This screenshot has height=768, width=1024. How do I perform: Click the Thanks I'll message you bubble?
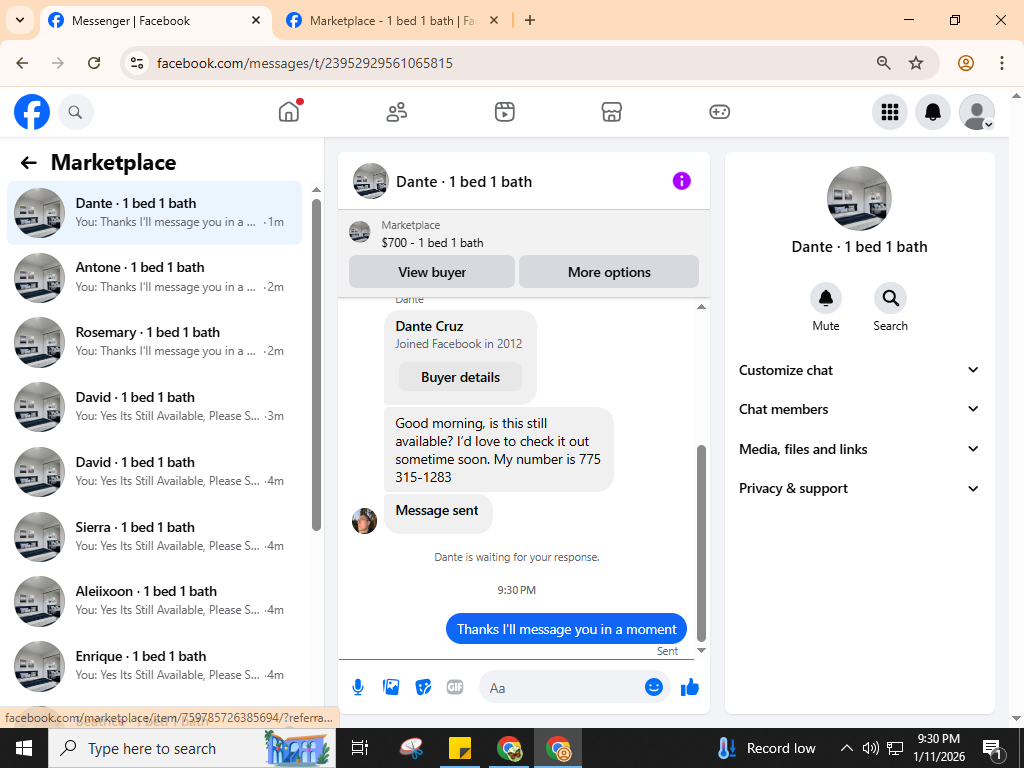click(x=566, y=629)
